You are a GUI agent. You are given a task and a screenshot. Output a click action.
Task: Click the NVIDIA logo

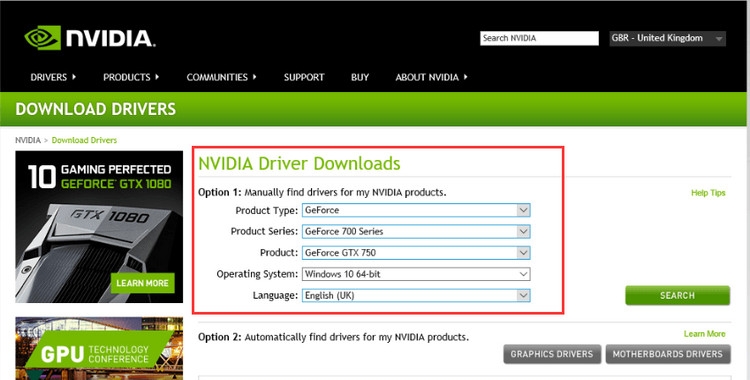click(90, 38)
